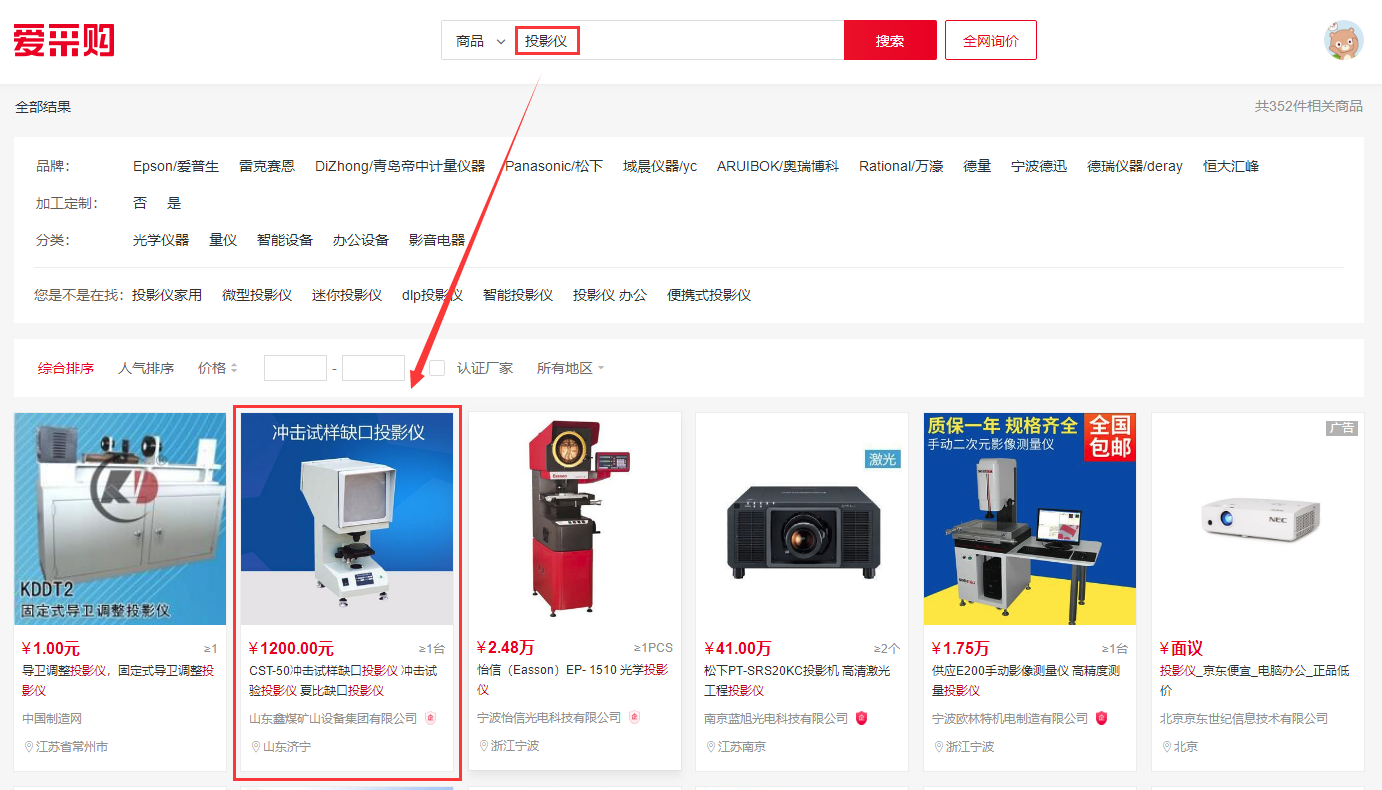1382x790 pixels.
Task: Choose brand 恒大汇峰
Action: 1231,166
